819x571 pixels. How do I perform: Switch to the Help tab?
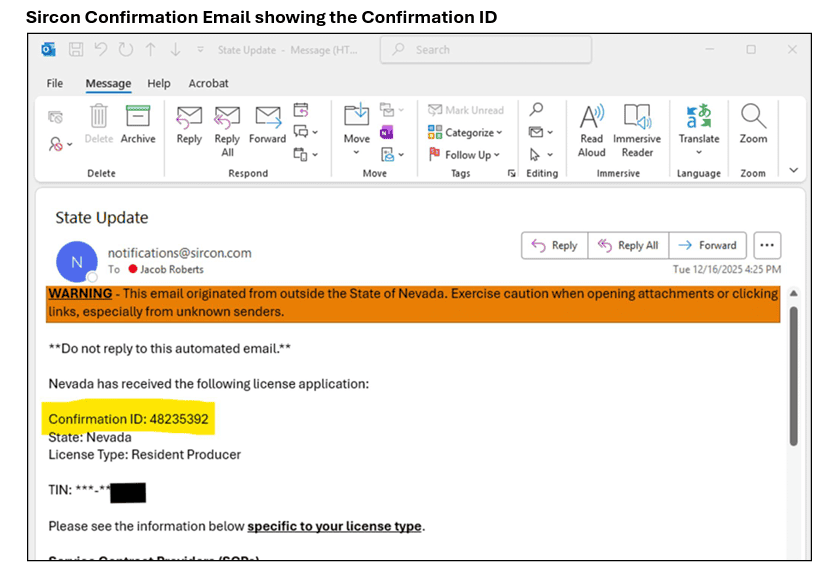(158, 83)
